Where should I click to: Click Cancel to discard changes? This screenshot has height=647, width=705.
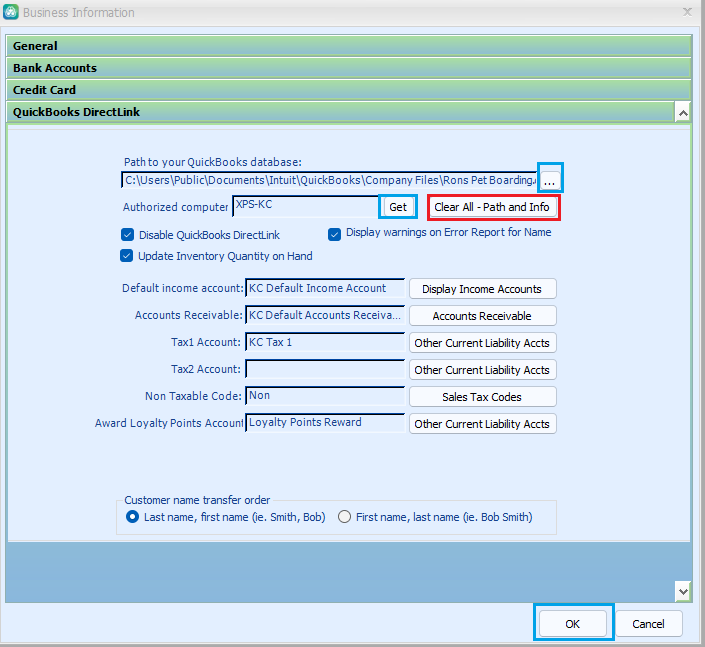tap(648, 624)
